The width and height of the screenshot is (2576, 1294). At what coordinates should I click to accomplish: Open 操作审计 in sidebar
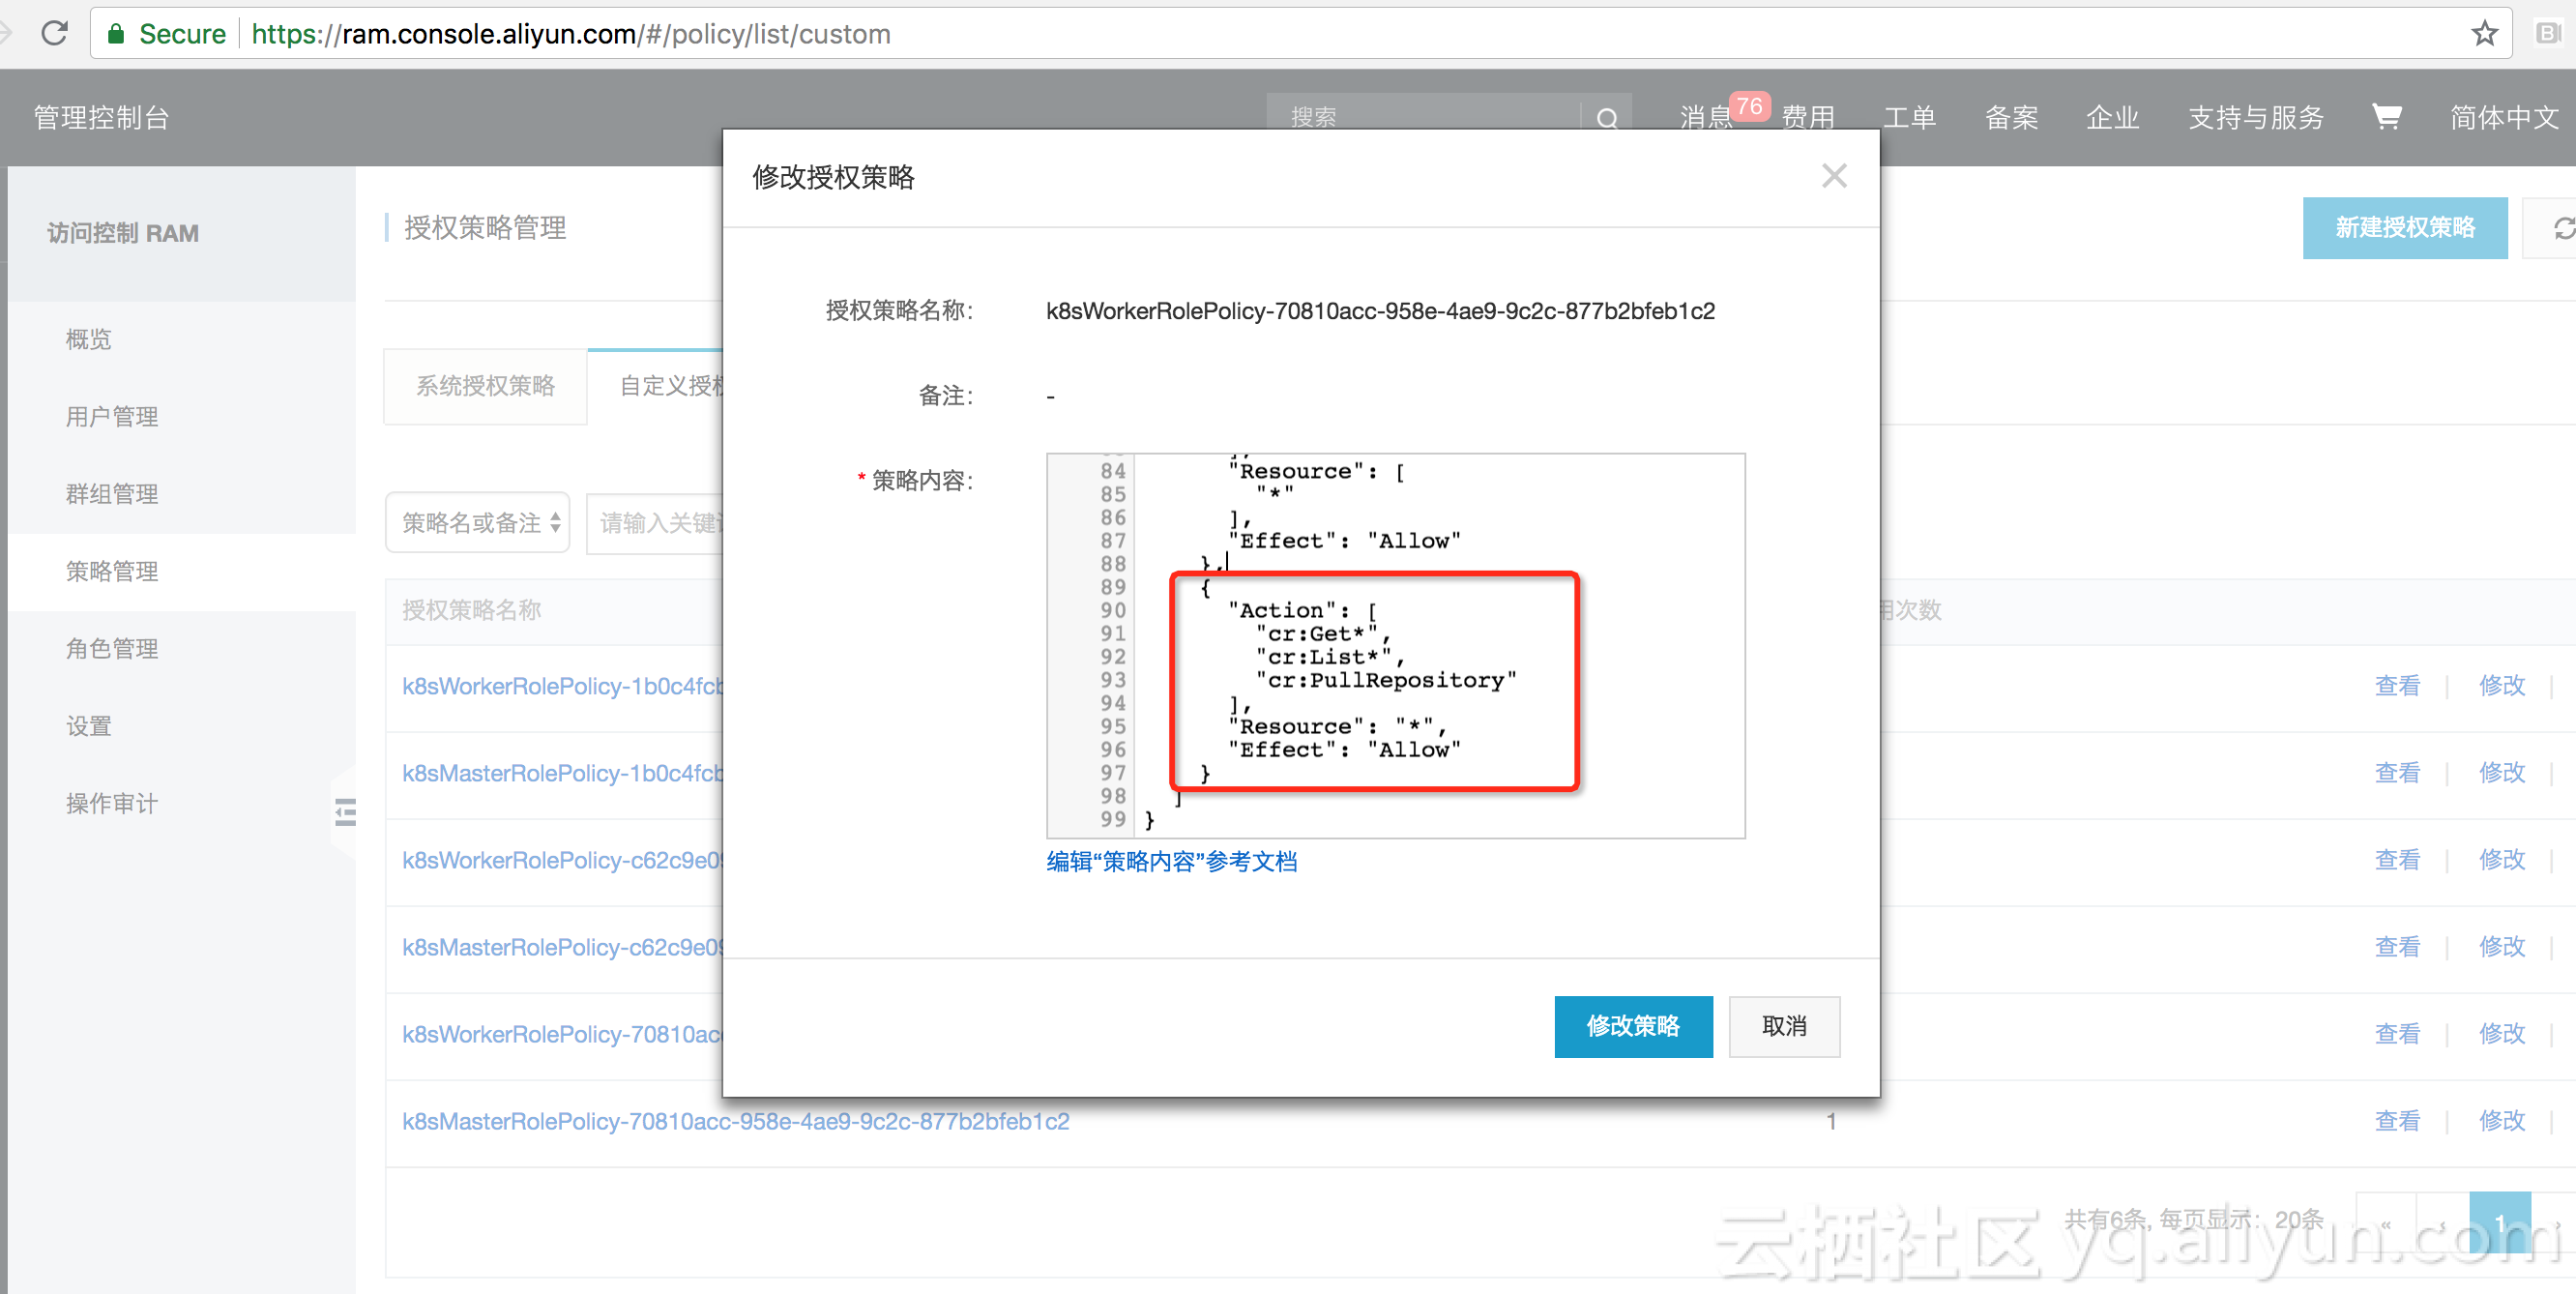[112, 803]
